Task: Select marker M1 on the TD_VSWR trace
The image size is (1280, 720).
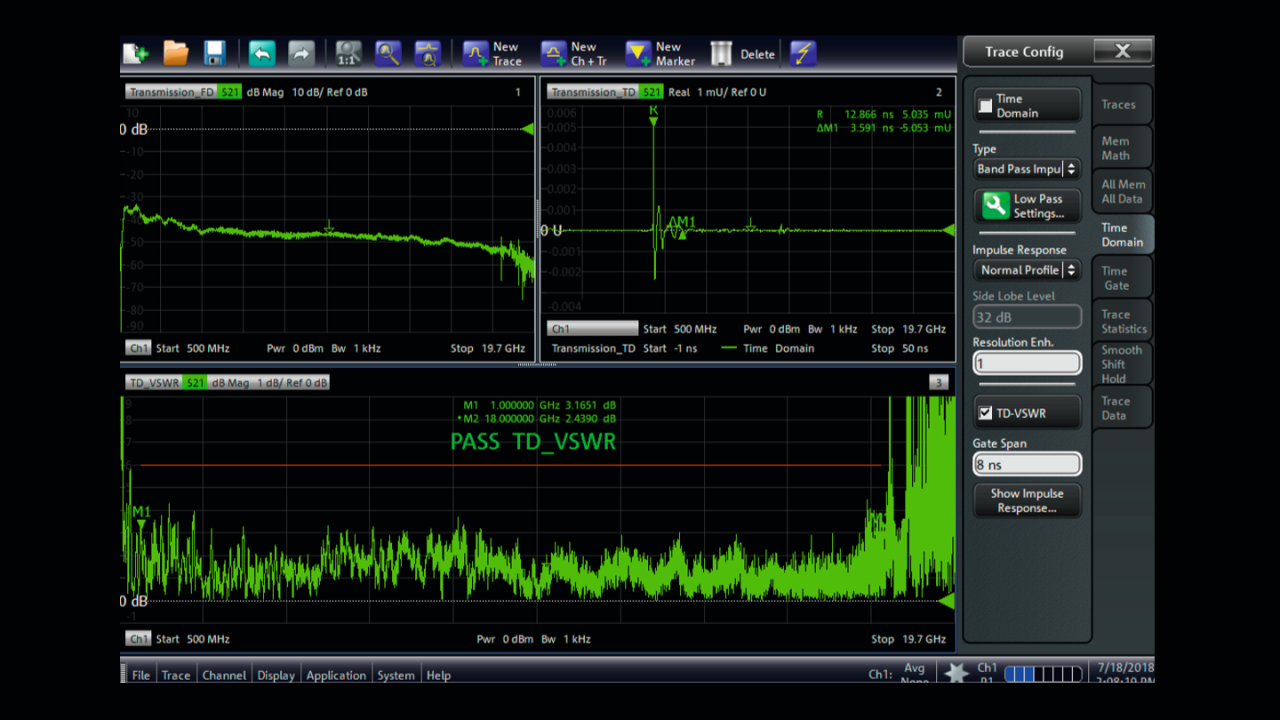Action: pyautogui.click(x=141, y=523)
